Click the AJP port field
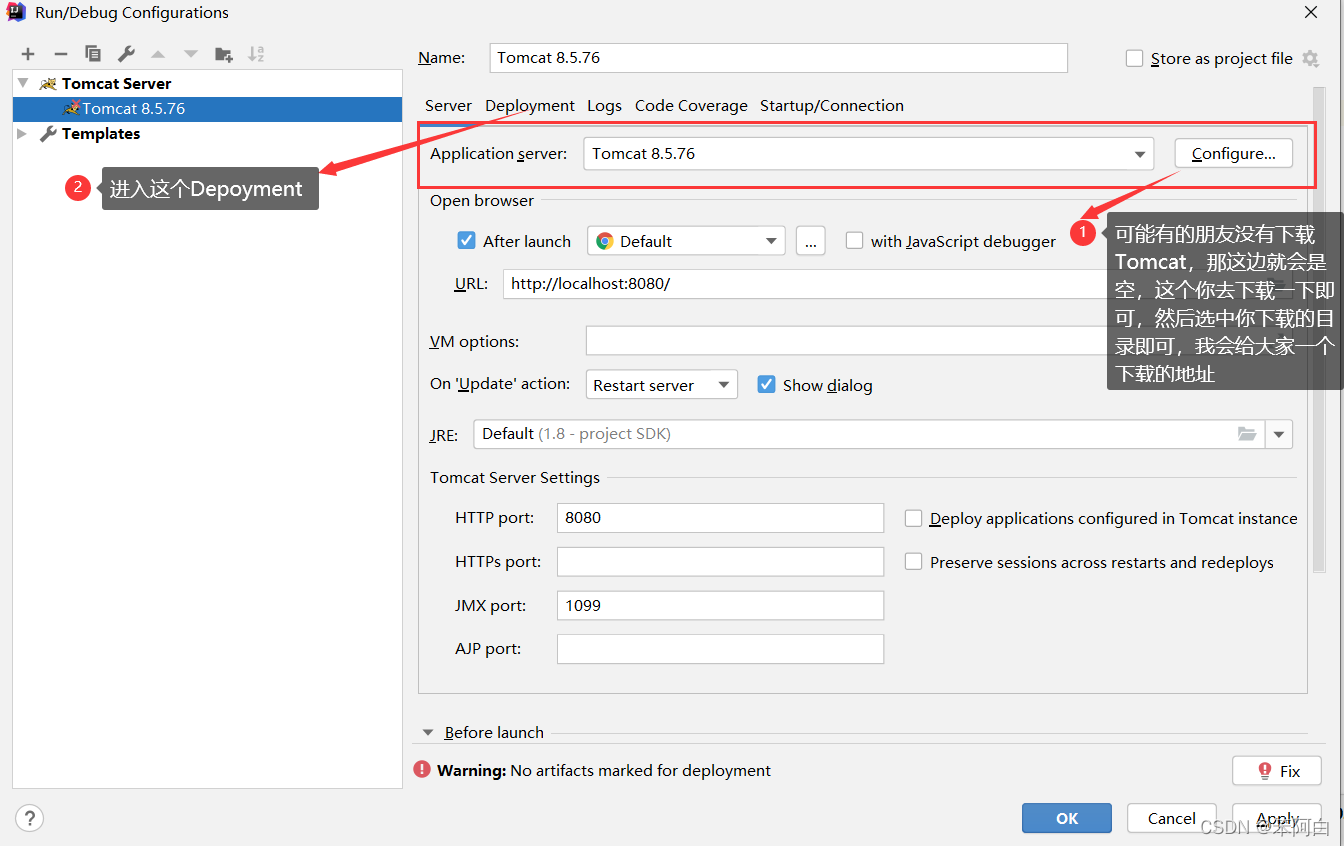Viewport: 1344px width, 846px height. (720, 649)
